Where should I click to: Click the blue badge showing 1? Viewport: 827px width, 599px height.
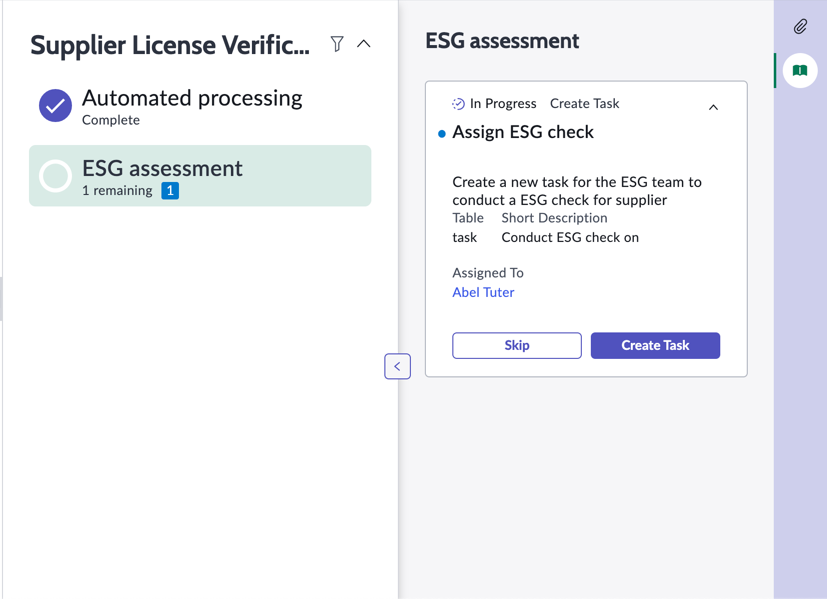click(x=170, y=190)
